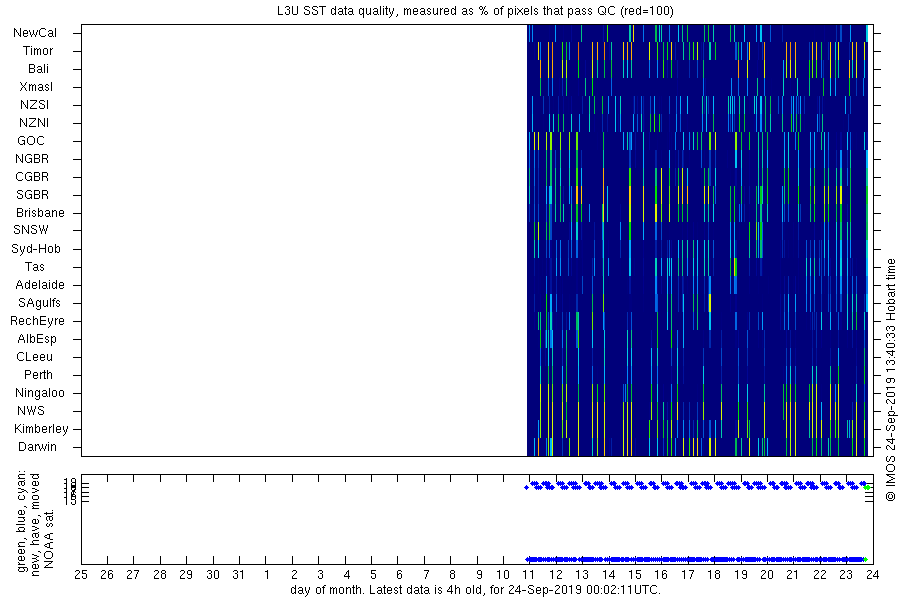The width and height of the screenshot is (900, 600).
Task: Click the XmasI region label
Action: pos(36,87)
